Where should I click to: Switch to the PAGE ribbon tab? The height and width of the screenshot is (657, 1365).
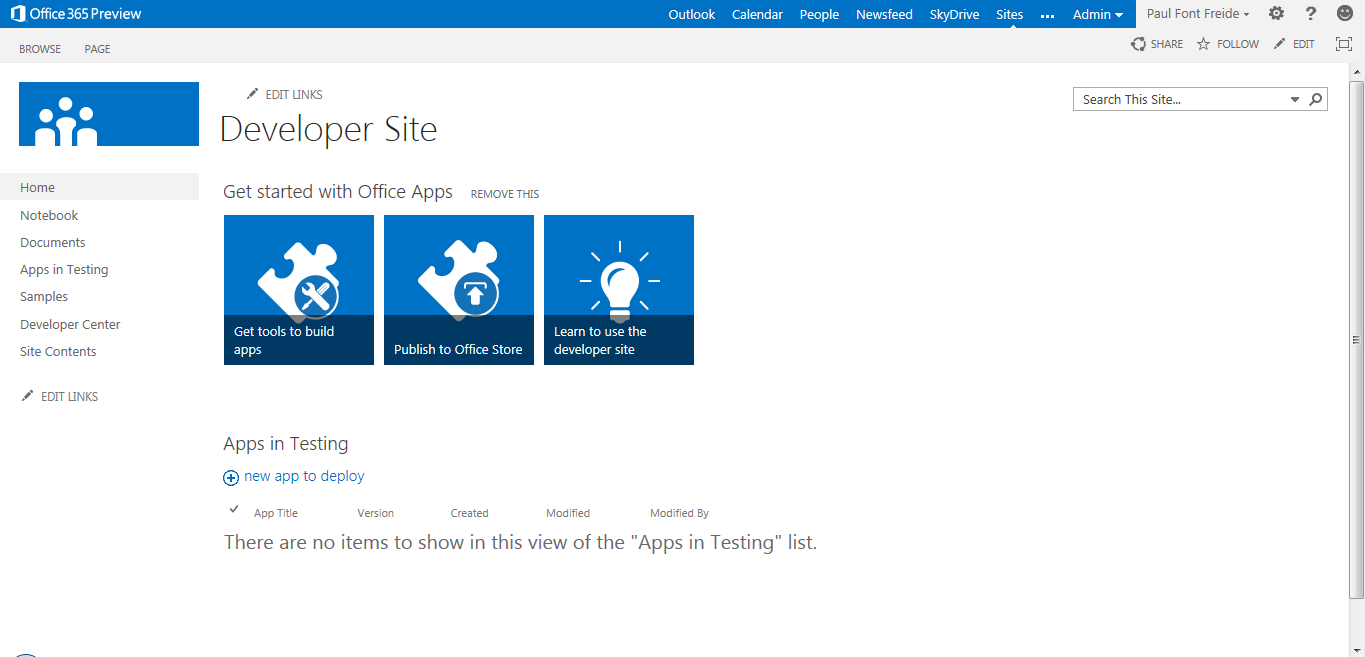click(97, 48)
